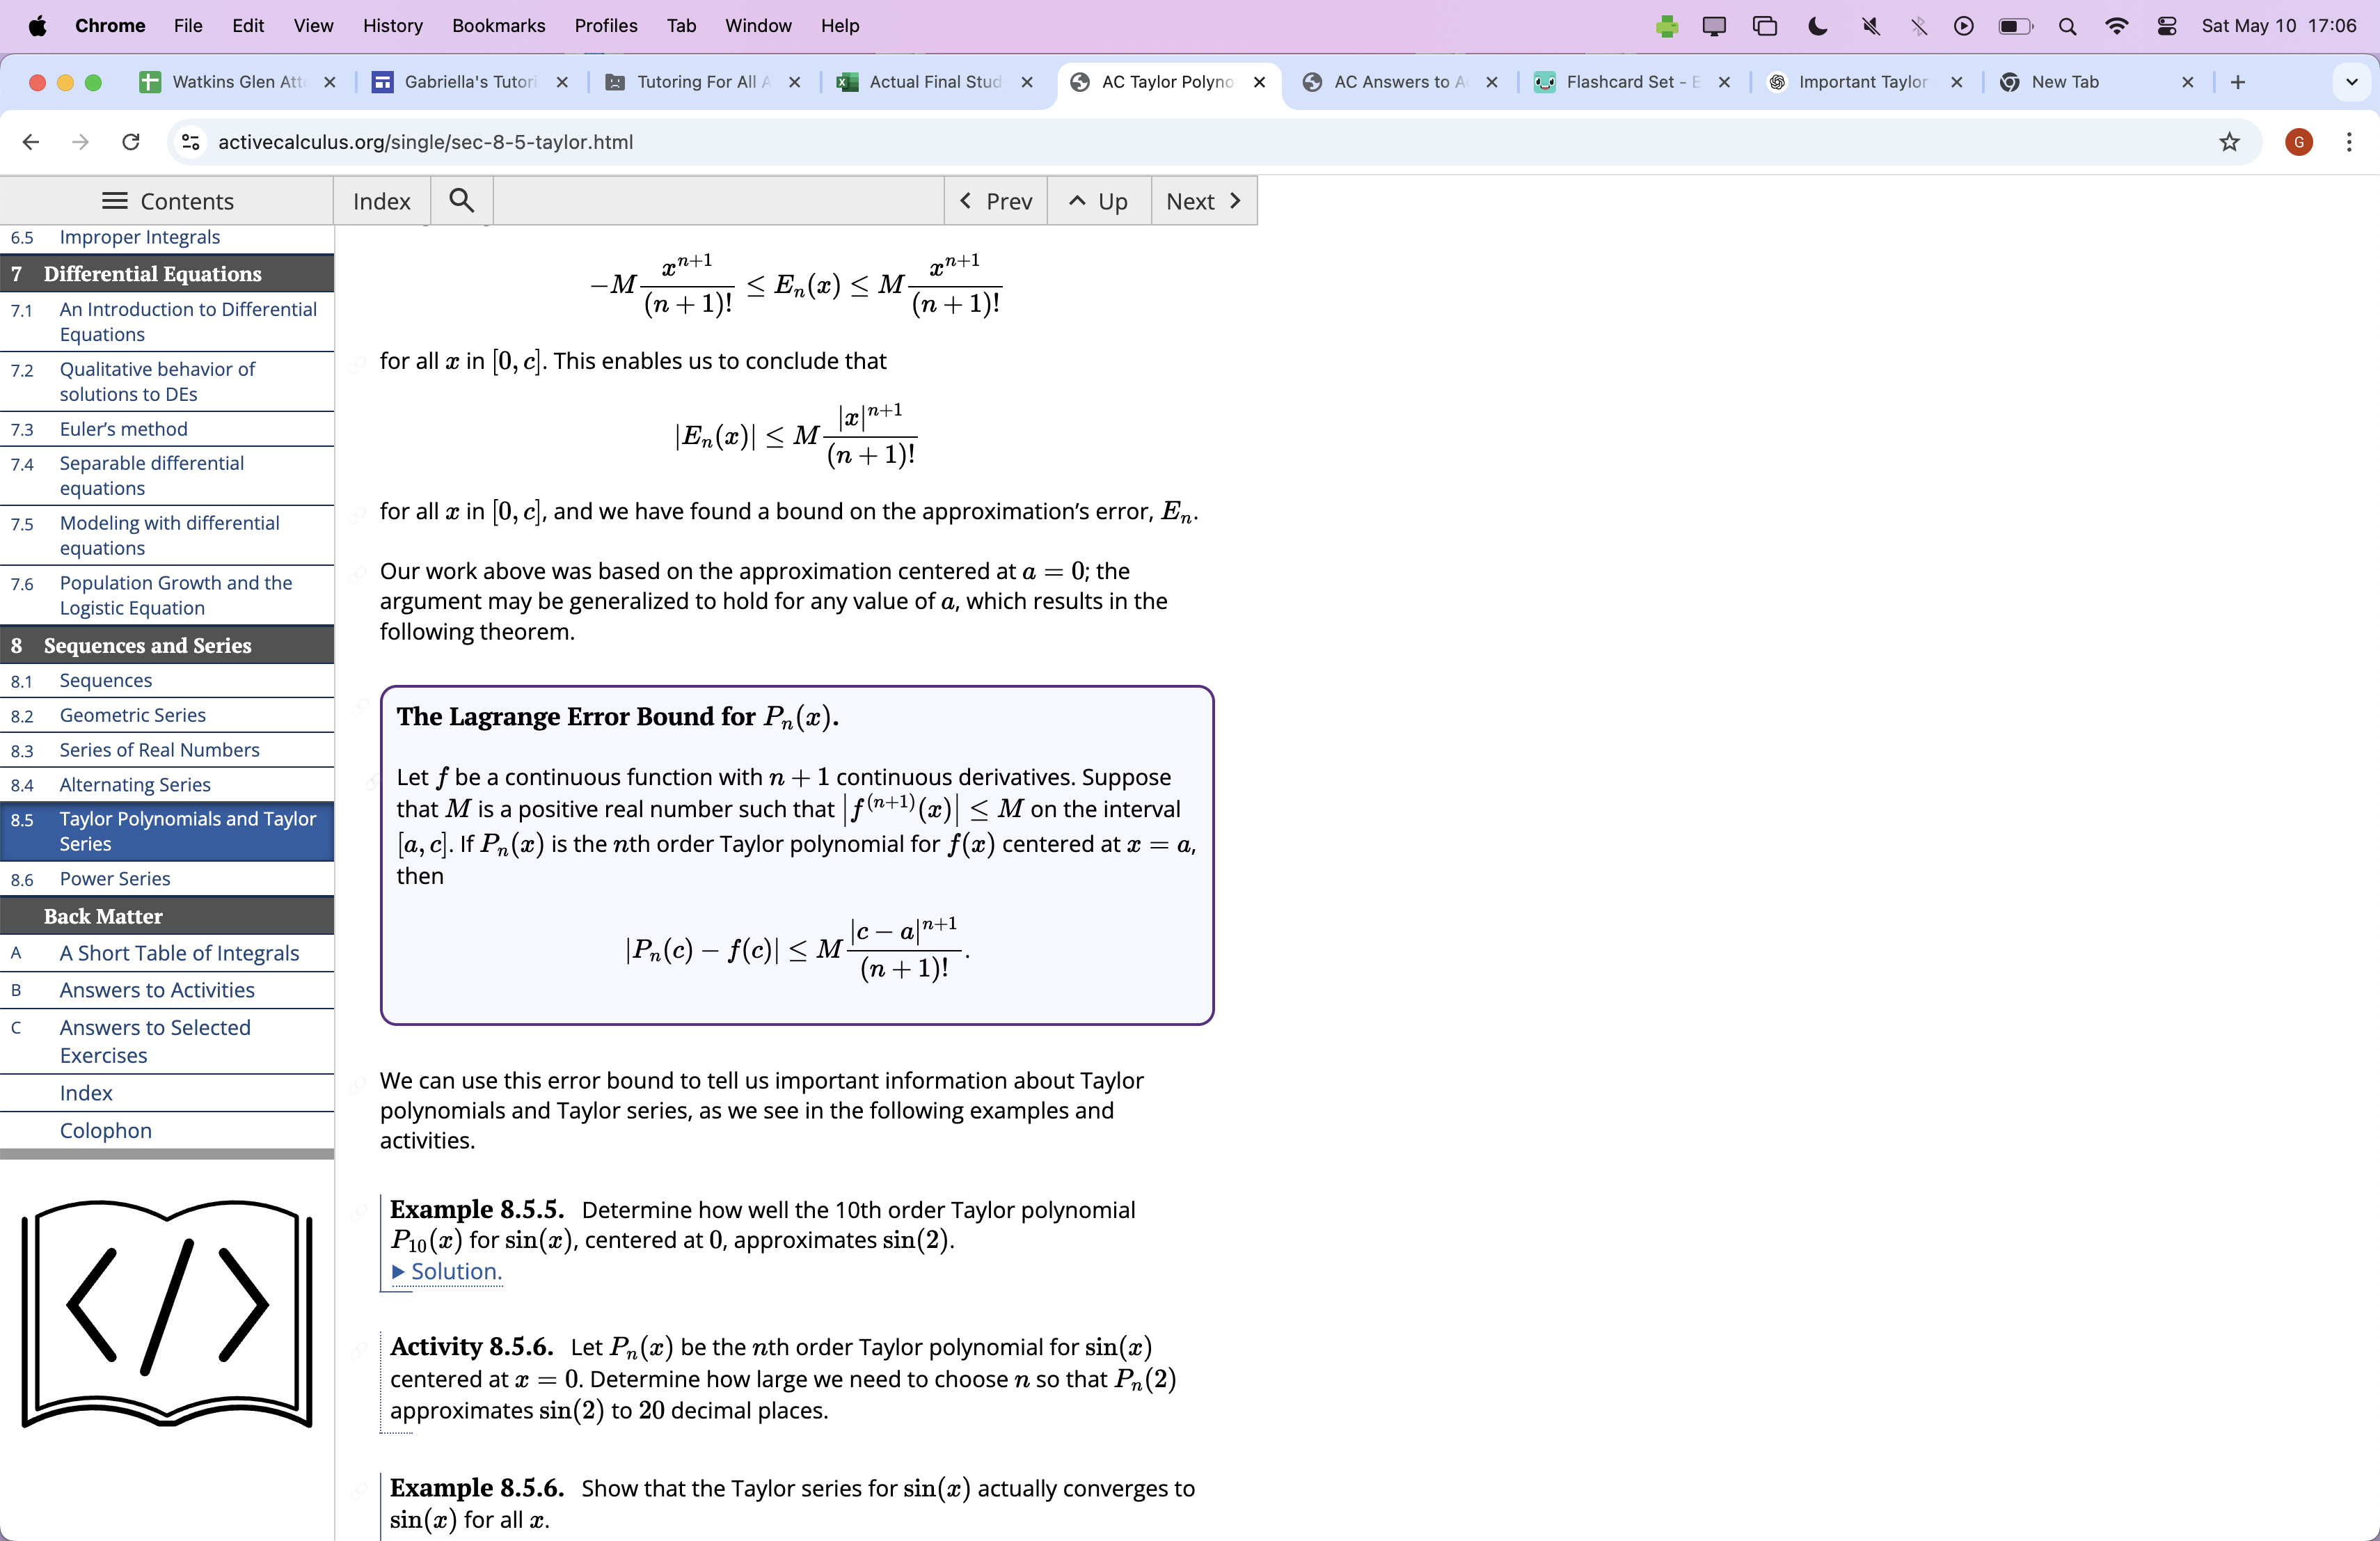This screenshot has width=2380, height=1541.
Task: Open the Apple menu
Action: click(x=37, y=26)
